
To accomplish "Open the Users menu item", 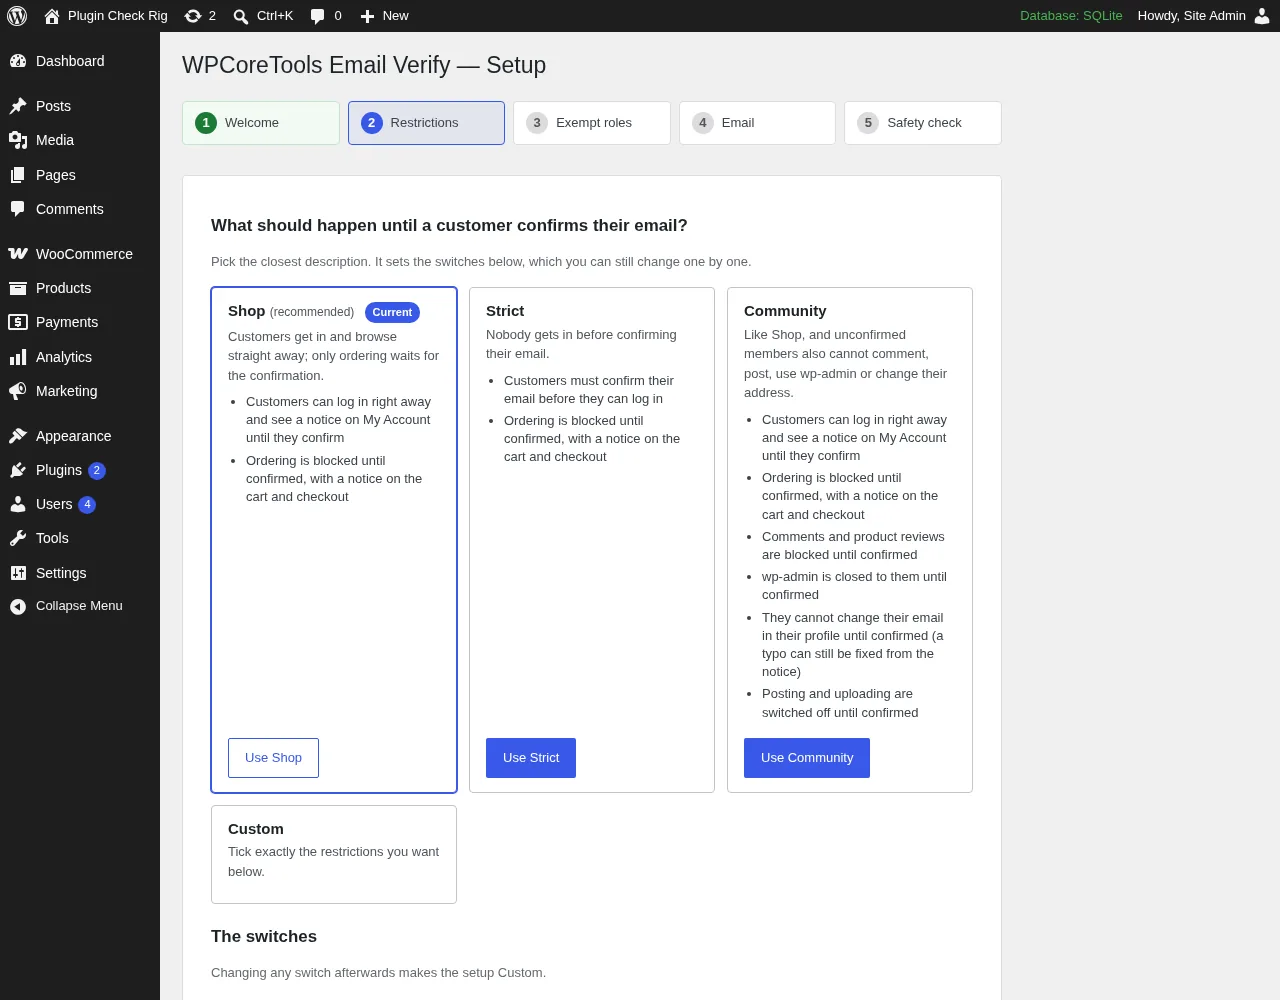I will point(80,504).
